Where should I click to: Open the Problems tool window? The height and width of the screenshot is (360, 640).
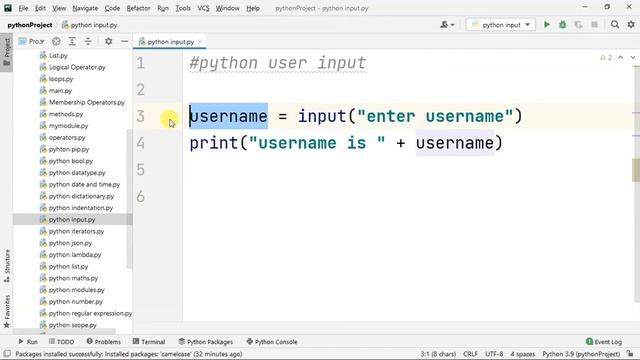click(x=104, y=342)
